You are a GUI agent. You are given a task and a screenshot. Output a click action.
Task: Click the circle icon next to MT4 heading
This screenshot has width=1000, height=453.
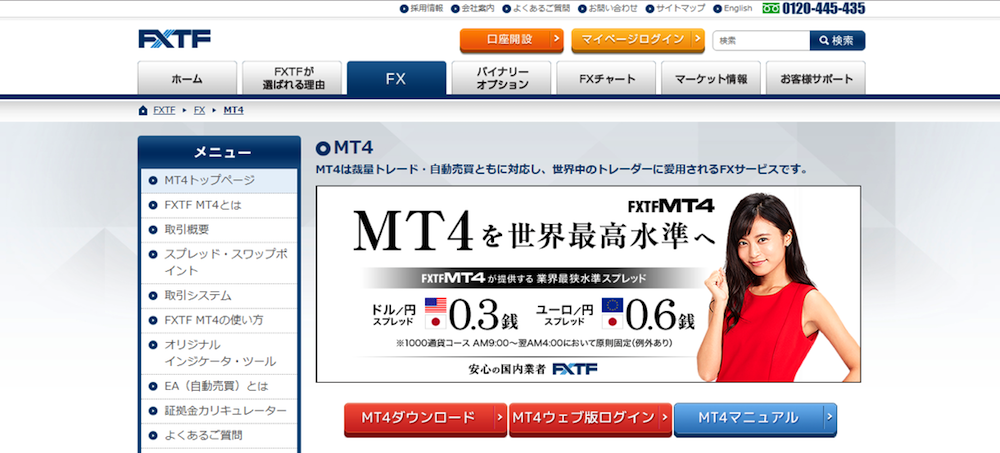(323, 149)
